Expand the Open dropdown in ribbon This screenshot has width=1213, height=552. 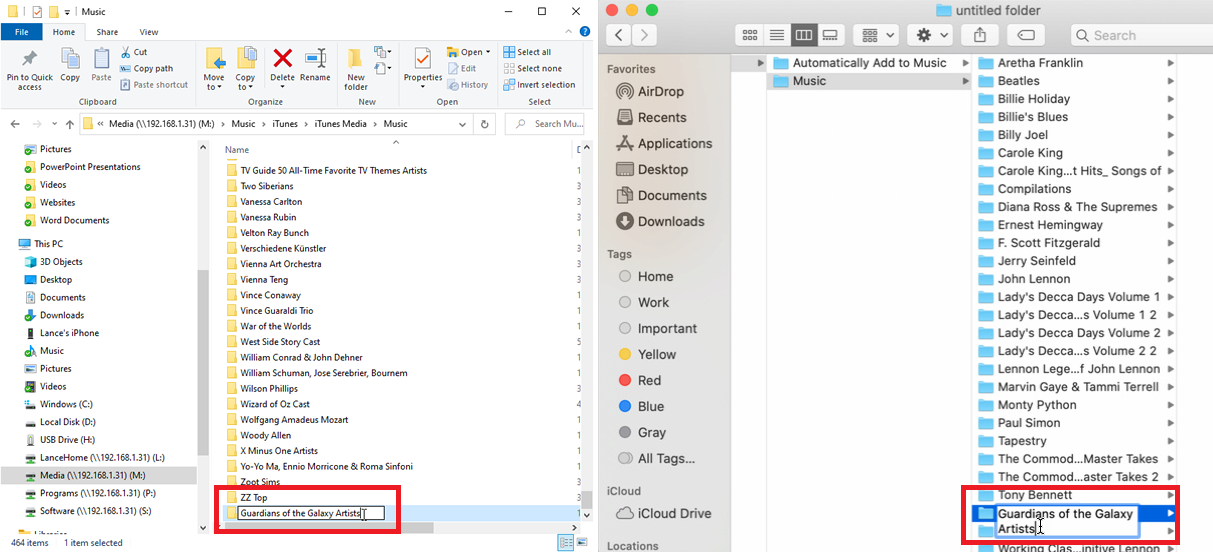click(469, 52)
